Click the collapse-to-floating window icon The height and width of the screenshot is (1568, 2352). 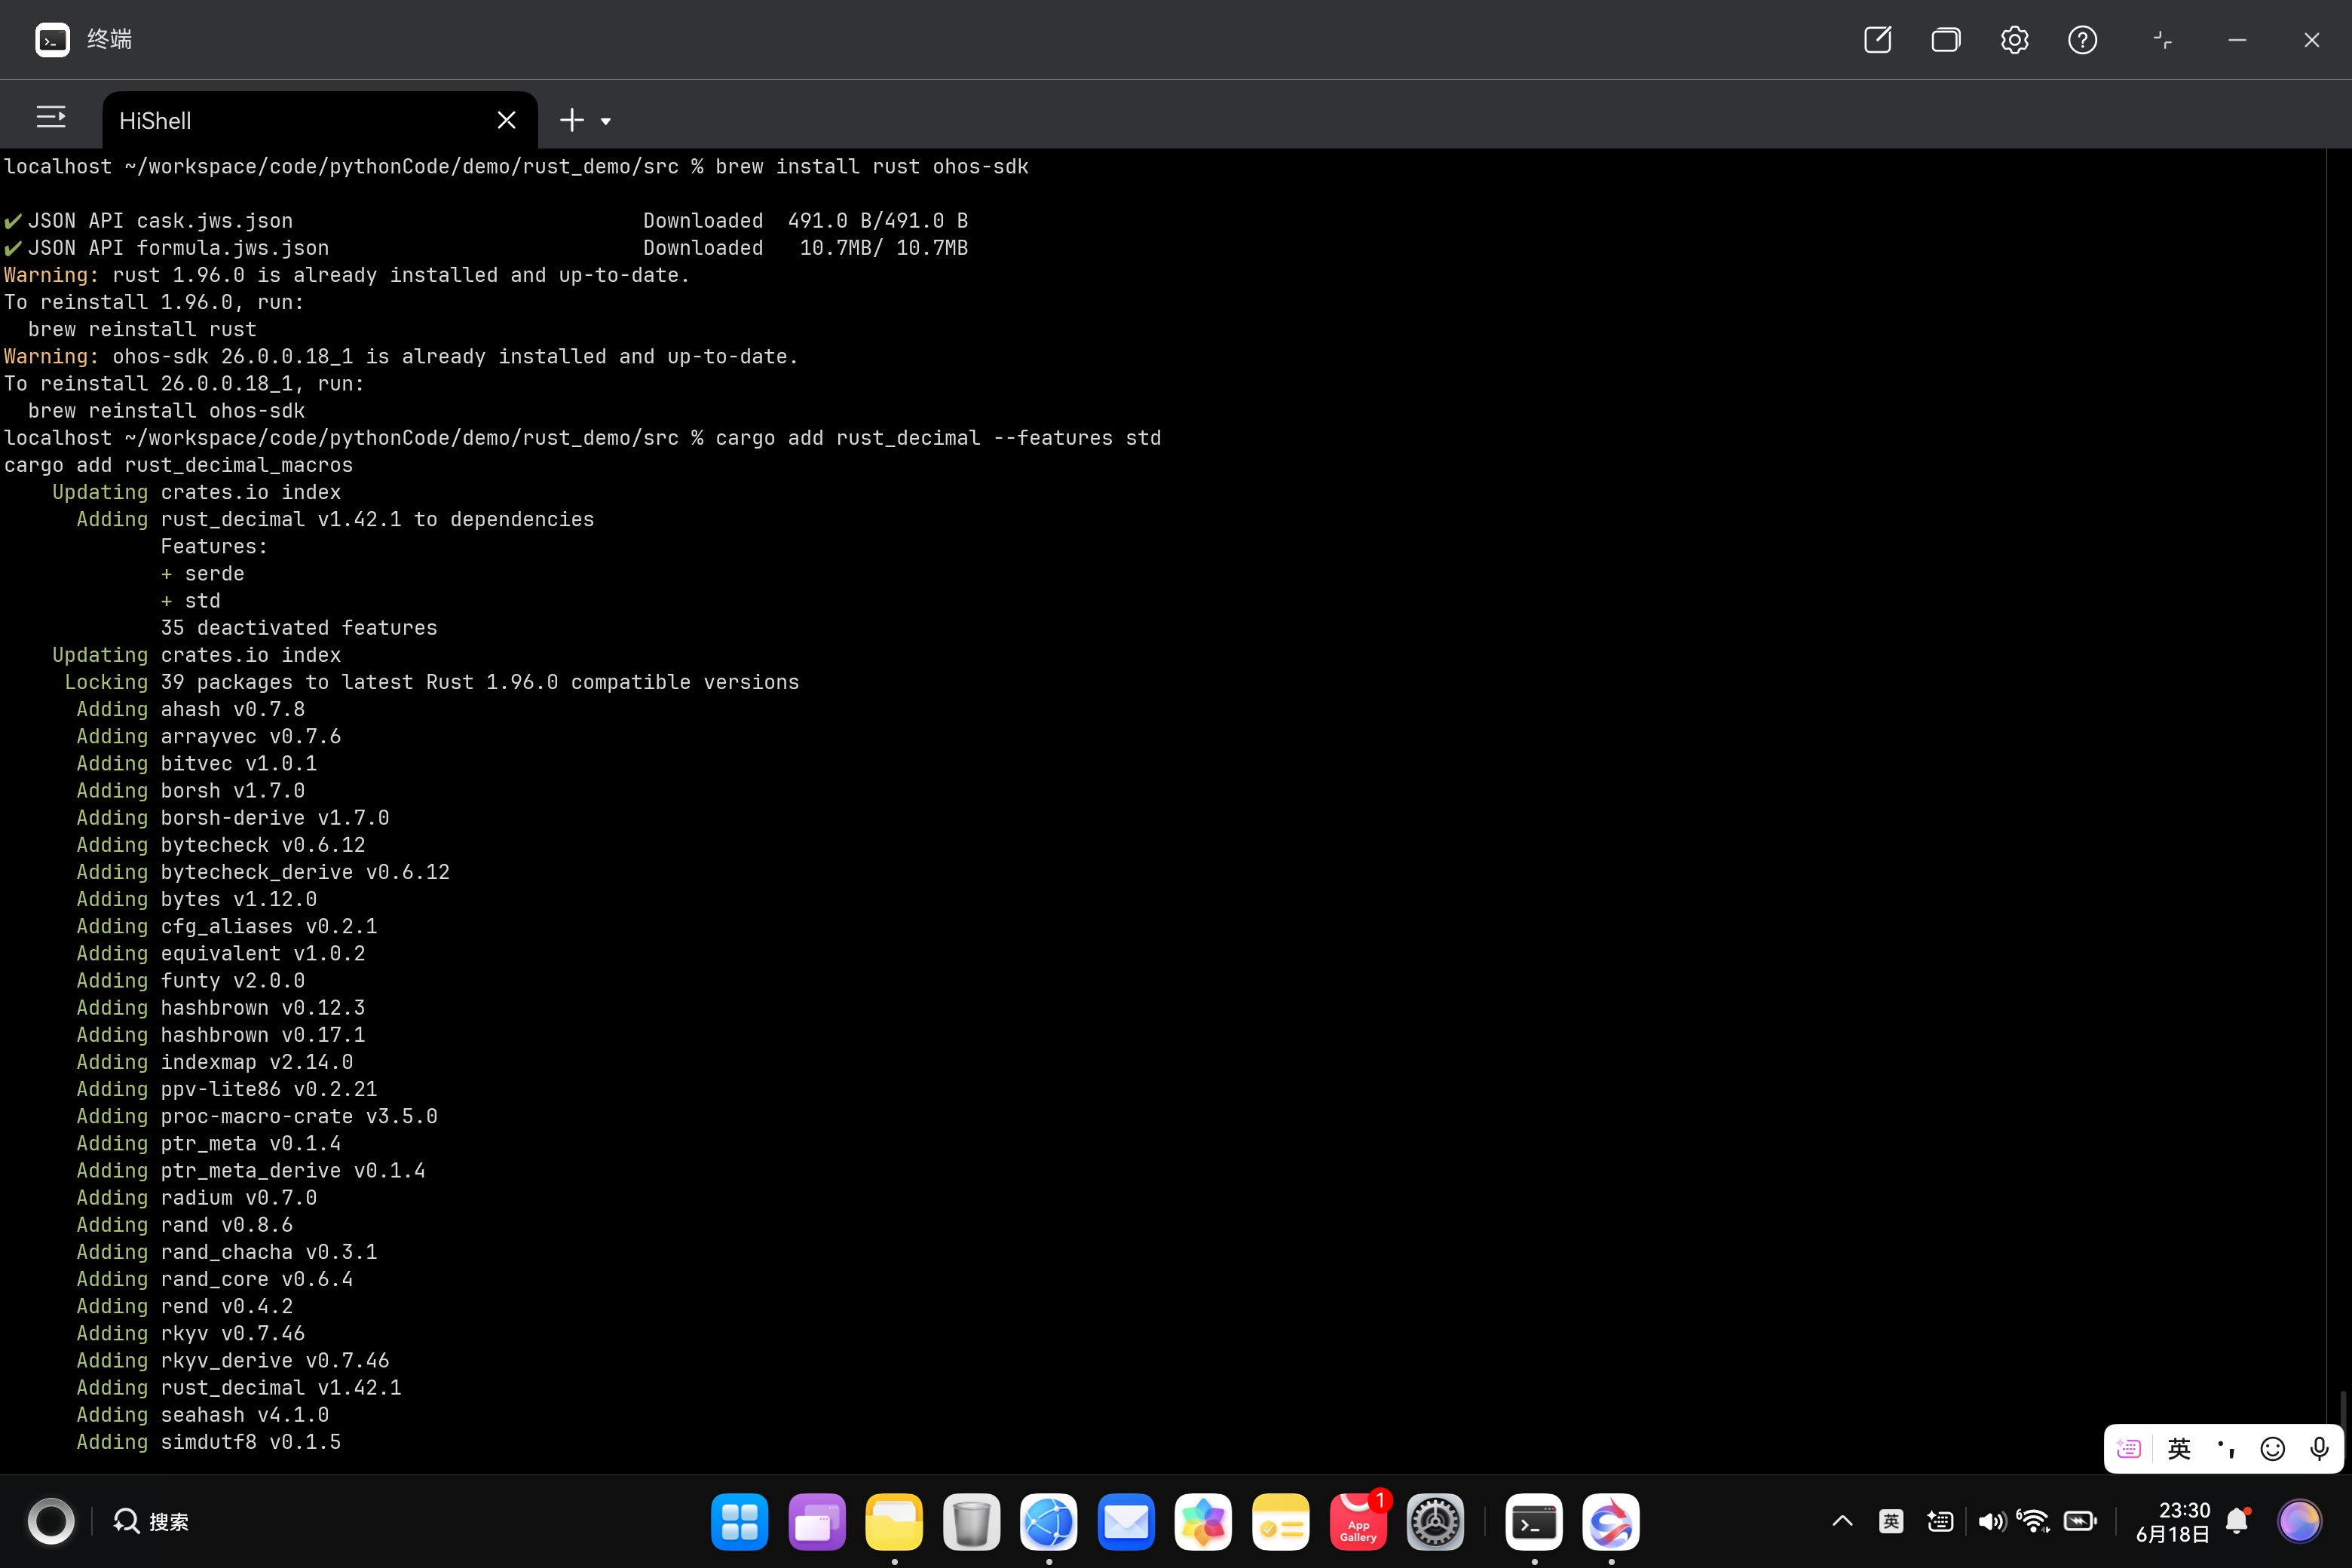point(2162,40)
